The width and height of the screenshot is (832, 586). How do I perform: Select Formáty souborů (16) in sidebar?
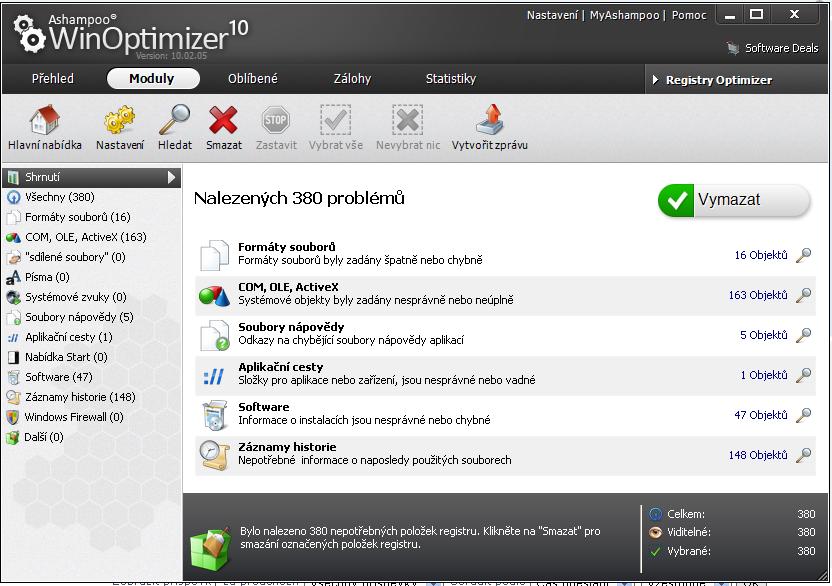click(x=77, y=217)
